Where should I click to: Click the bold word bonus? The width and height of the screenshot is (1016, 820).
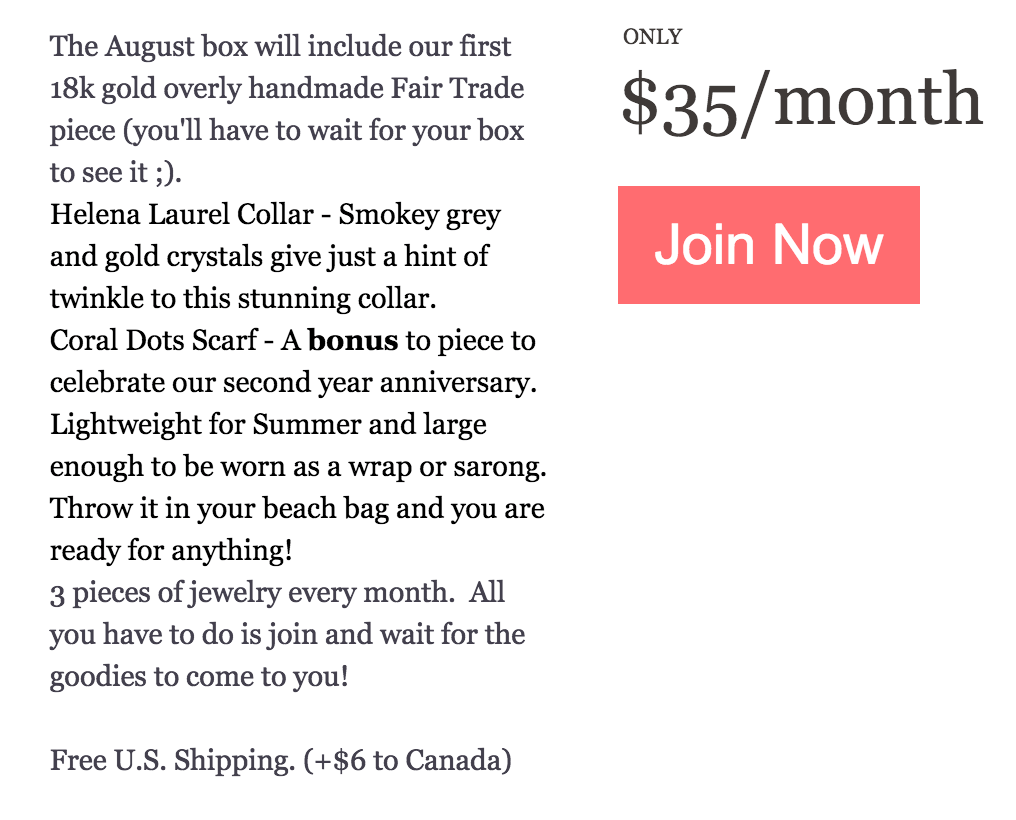click(352, 340)
